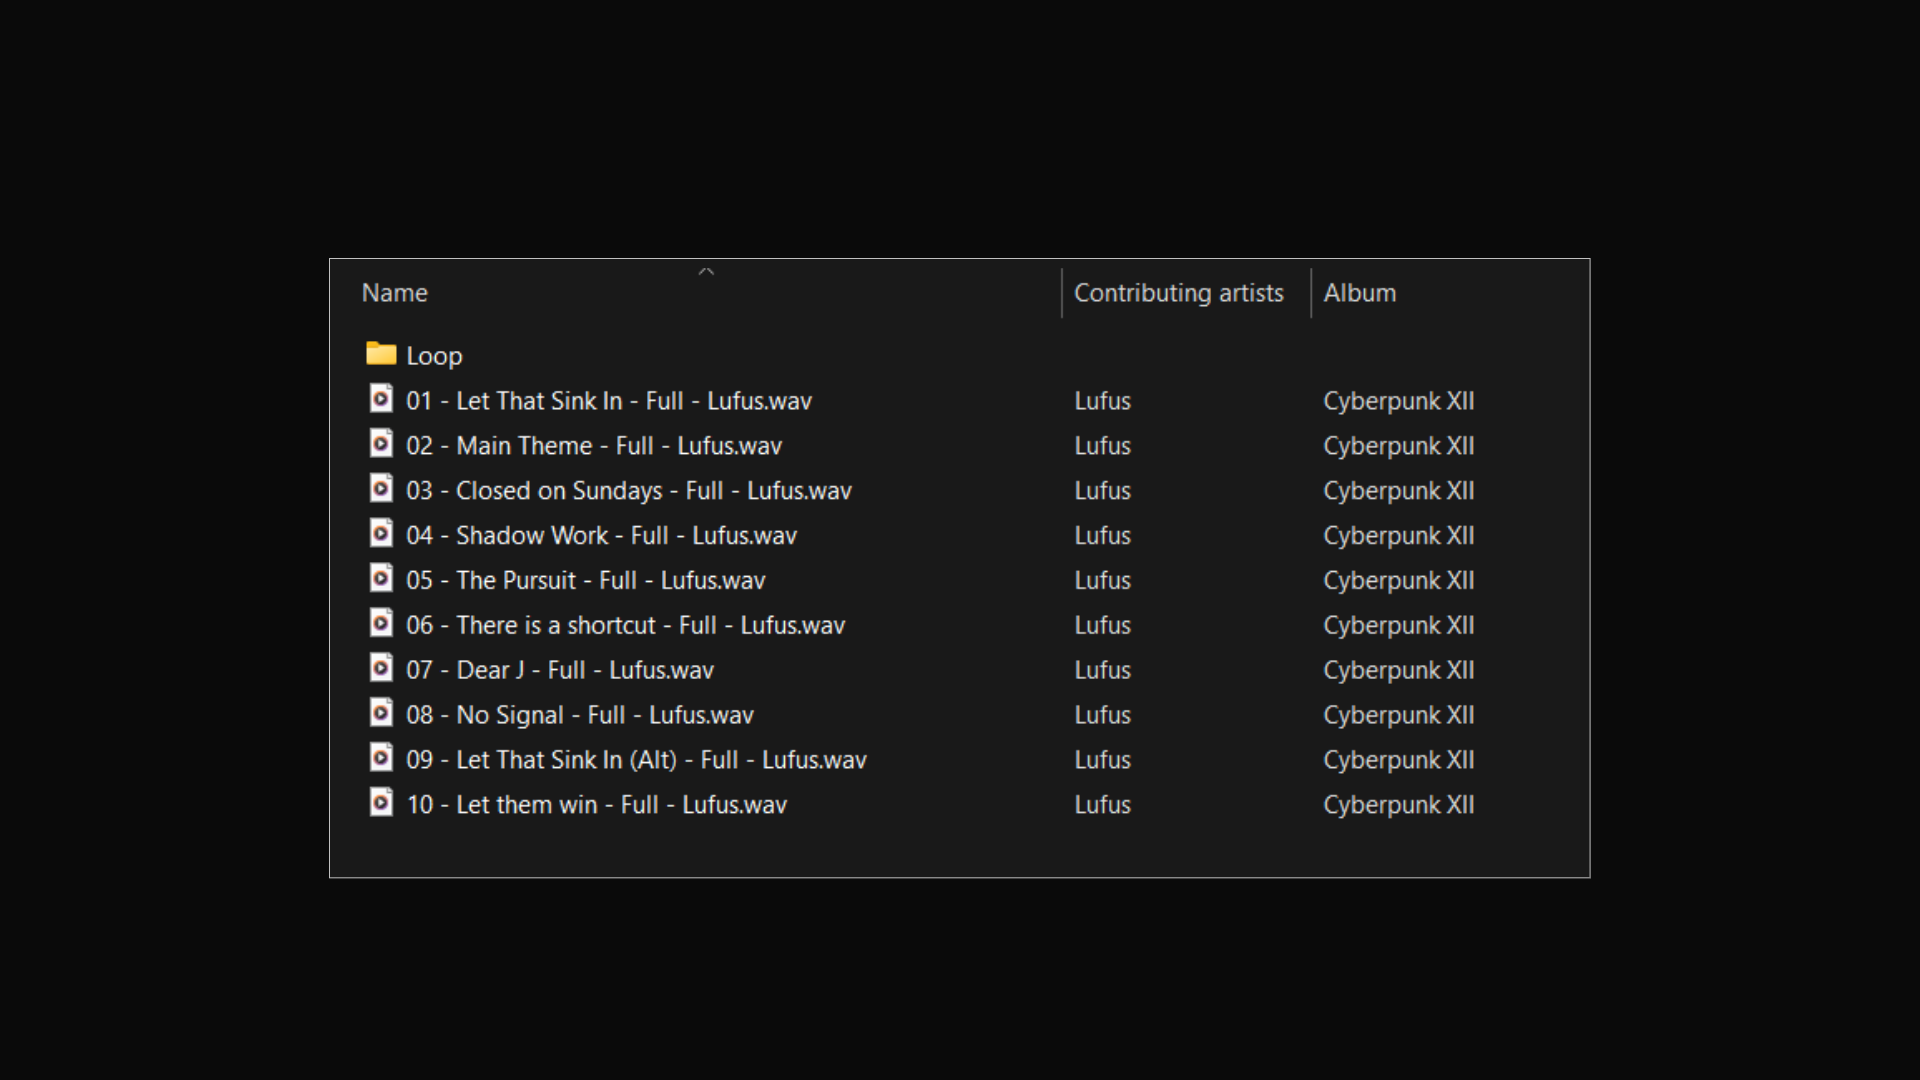The width and height of the screenshot is (1920, 1080).
Task: Click the No Signal audio file icon
Action: click(381, 713)
